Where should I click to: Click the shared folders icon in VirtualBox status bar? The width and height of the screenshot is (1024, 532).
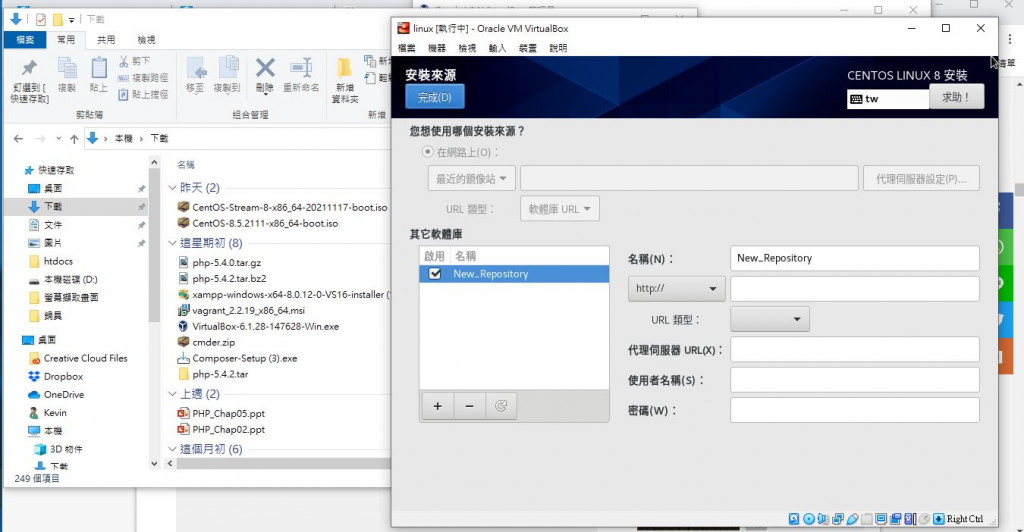[867, 519]
